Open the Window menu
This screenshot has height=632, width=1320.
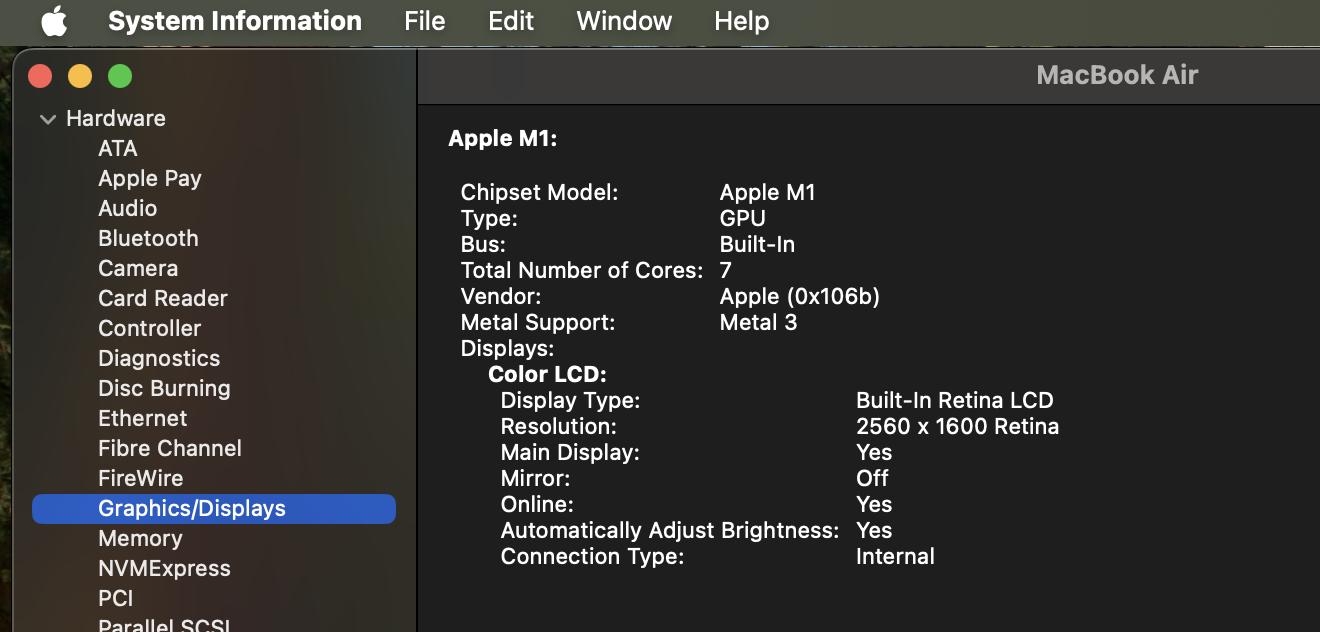[624, 21]
